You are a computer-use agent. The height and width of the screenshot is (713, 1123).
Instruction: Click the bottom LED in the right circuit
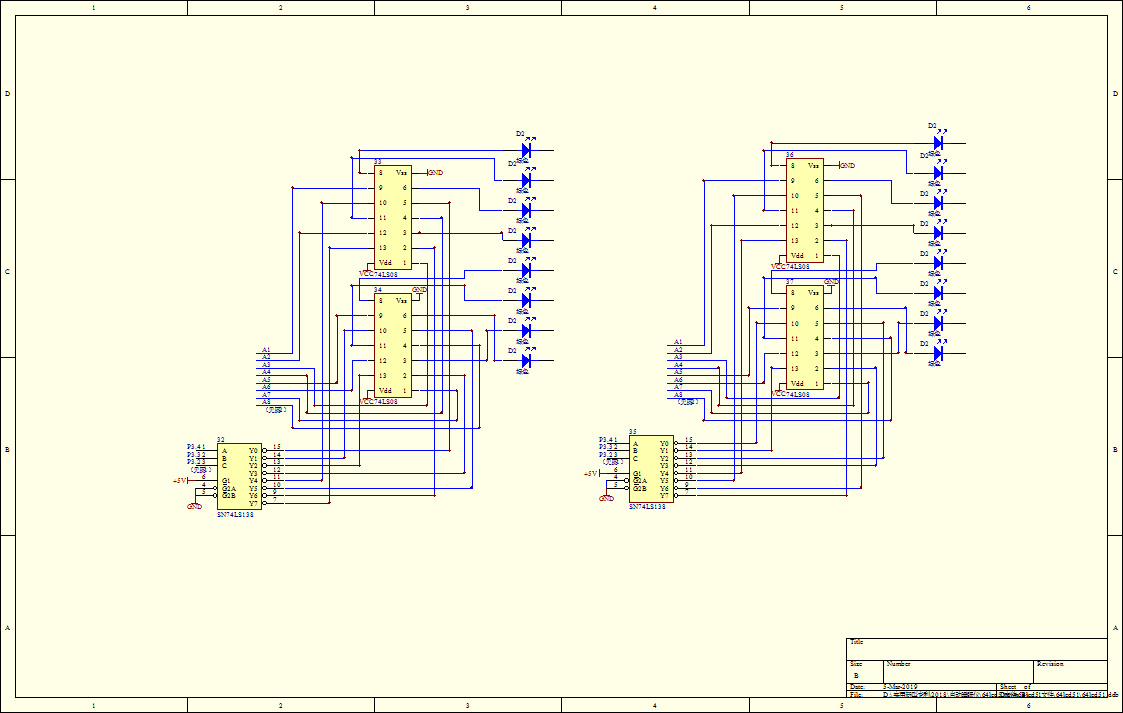click(x=937, y=352)
